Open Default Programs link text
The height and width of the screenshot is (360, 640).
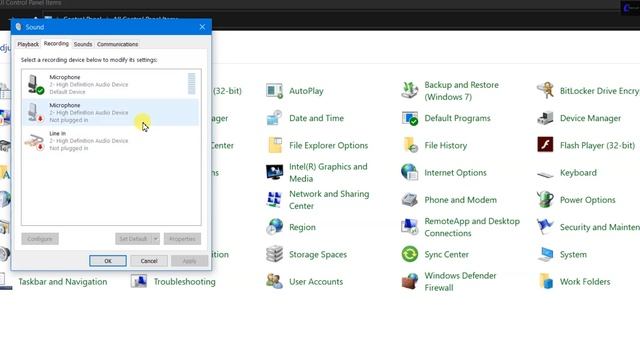458,118
